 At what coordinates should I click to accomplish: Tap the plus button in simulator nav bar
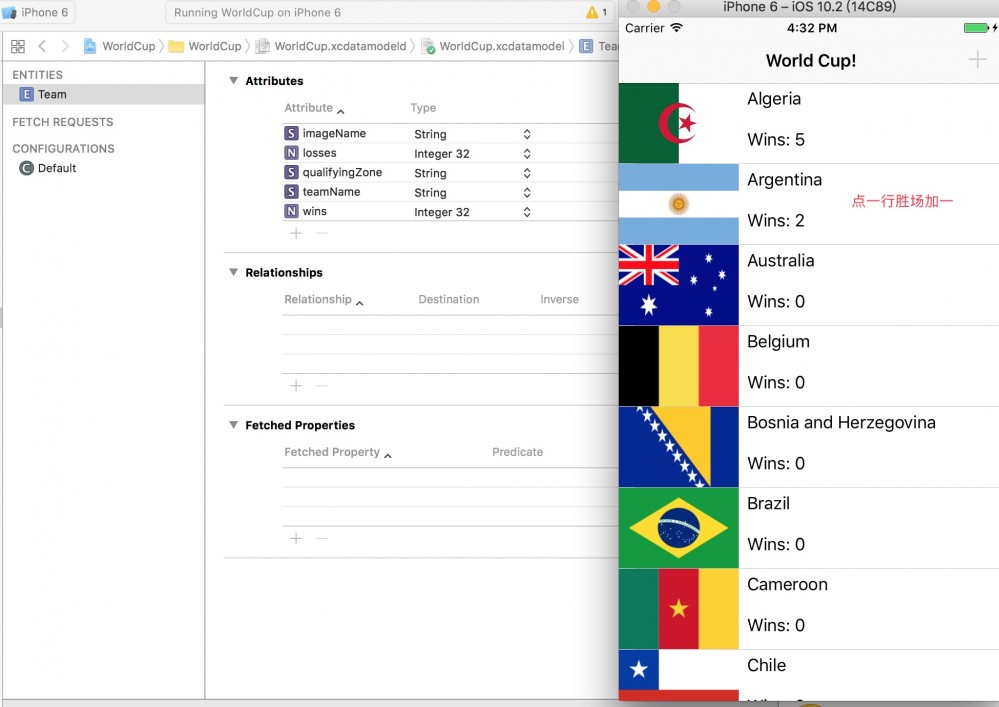pos(977,60)
